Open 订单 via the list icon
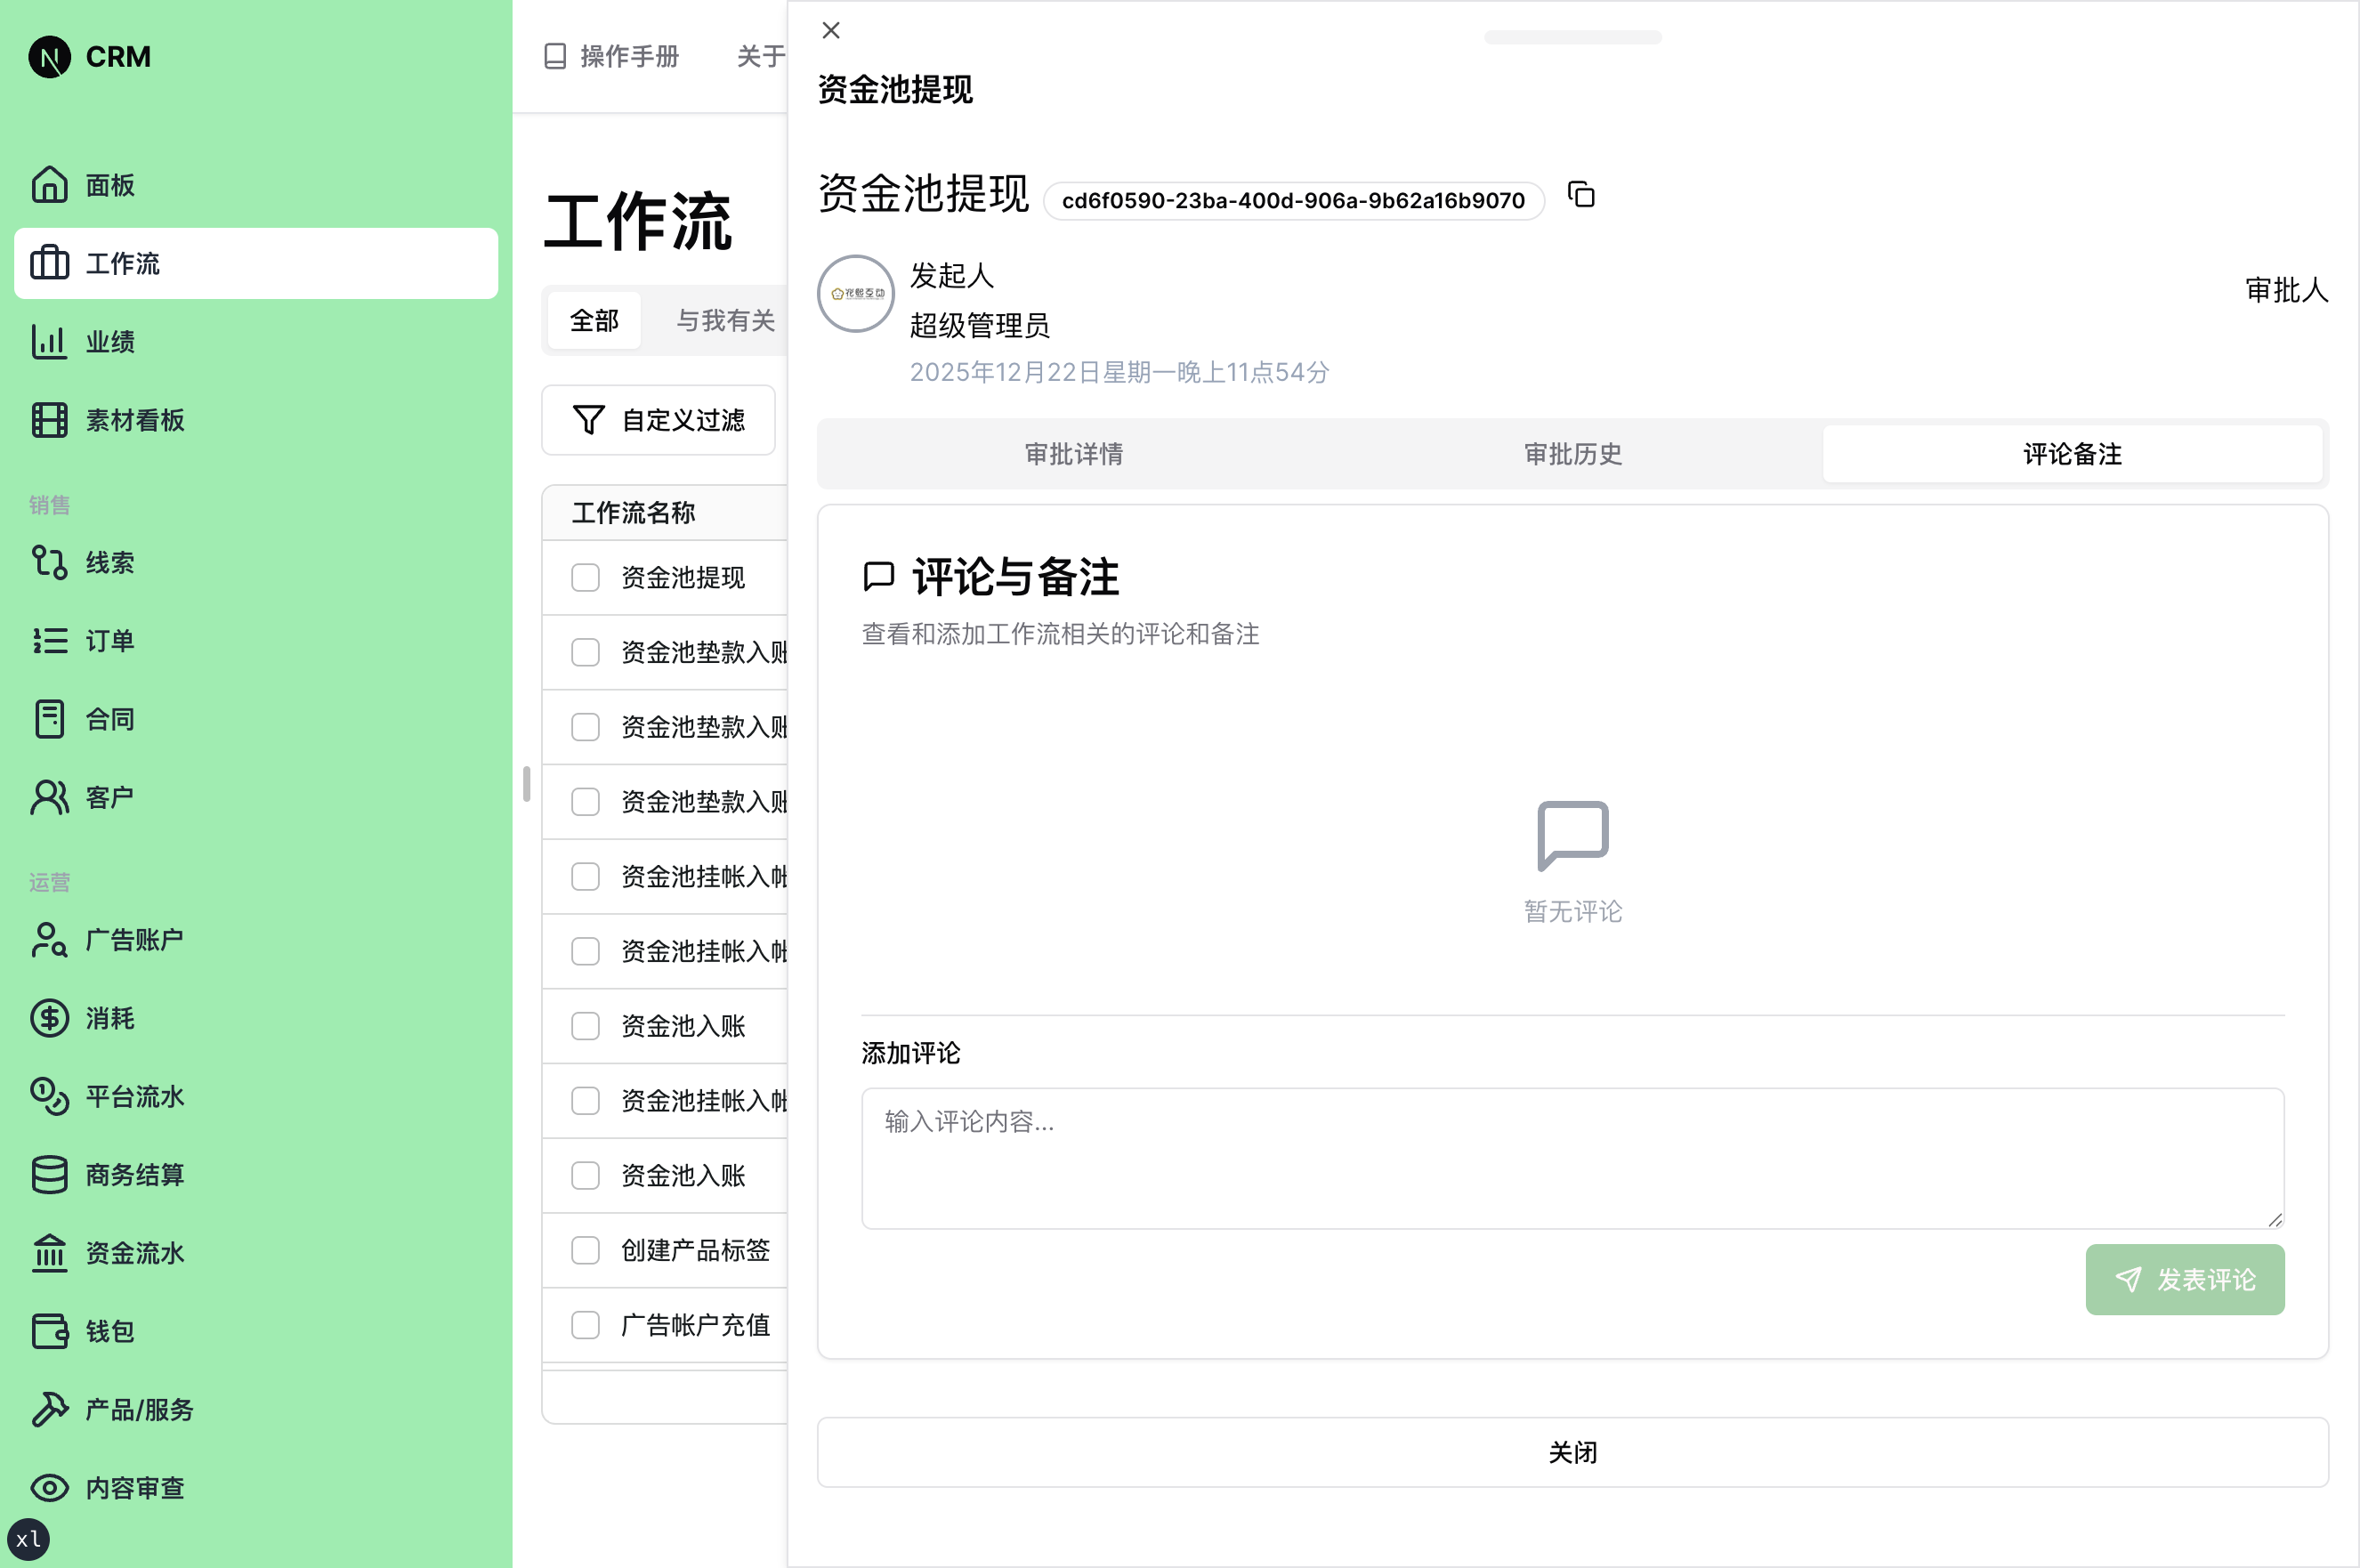 pyautogui.click(x=49, y=640)
